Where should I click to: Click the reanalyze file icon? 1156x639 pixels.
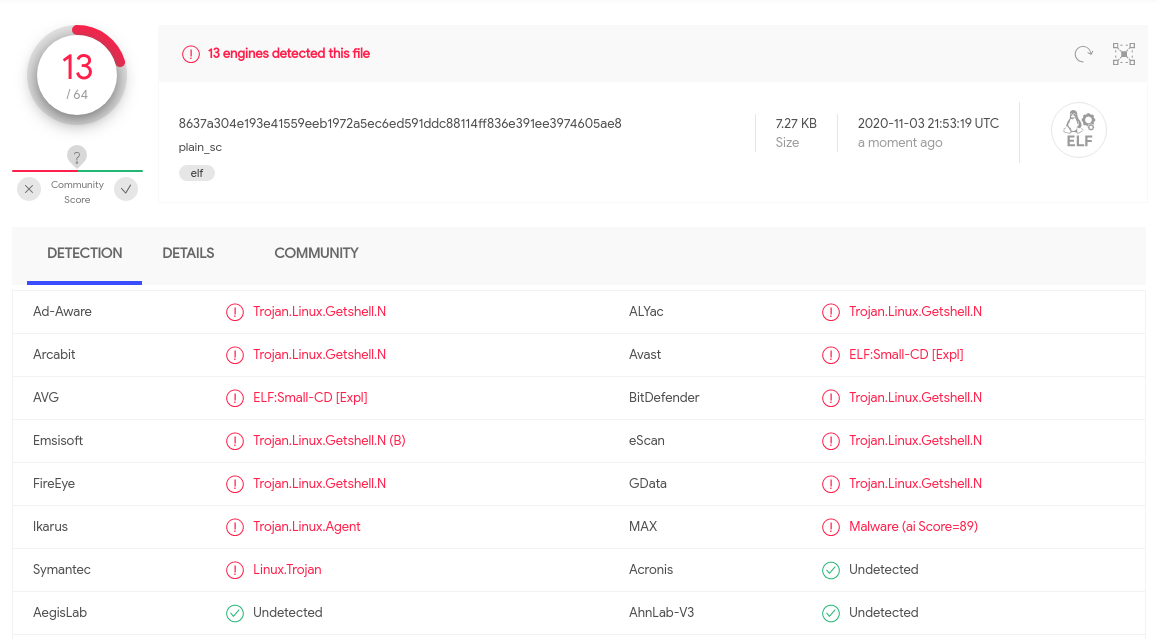pos(1083,54)
